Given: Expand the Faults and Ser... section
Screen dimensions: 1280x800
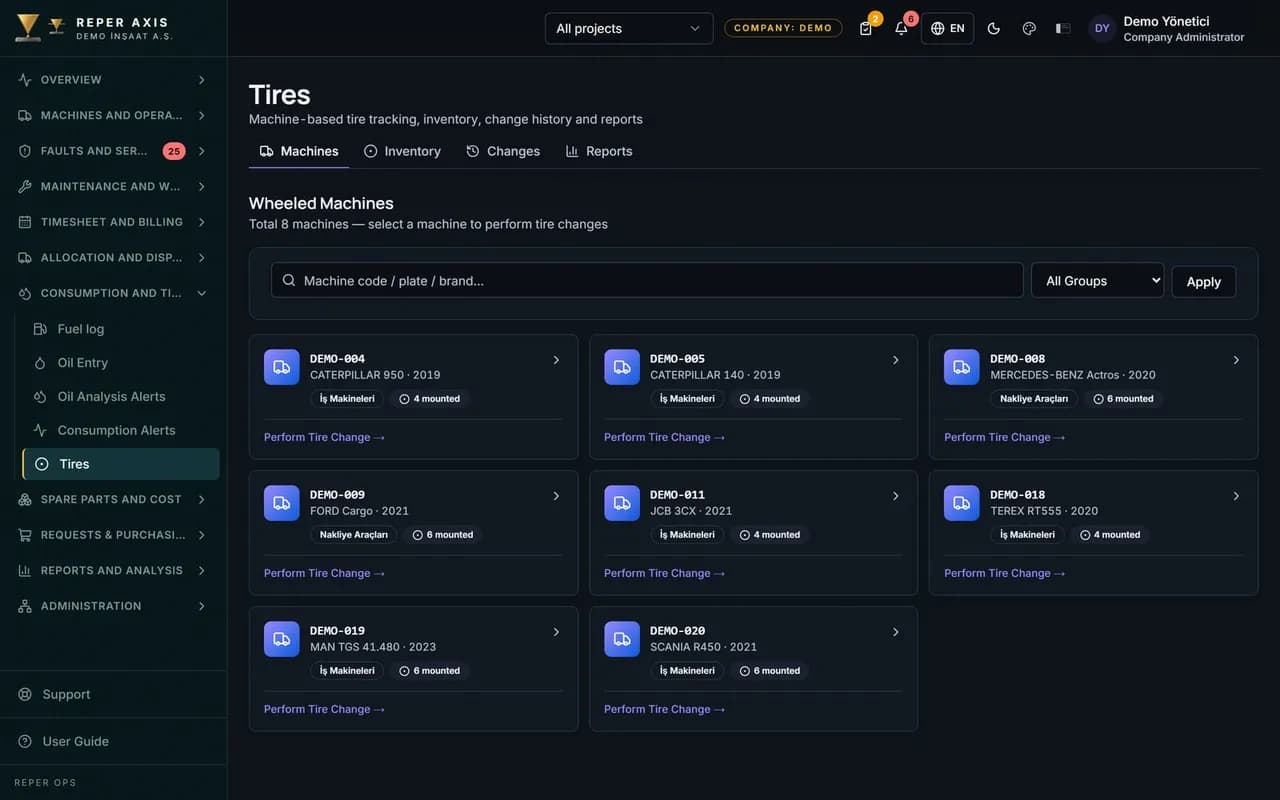Looking at the screenshot, I should tap(113, 151).
